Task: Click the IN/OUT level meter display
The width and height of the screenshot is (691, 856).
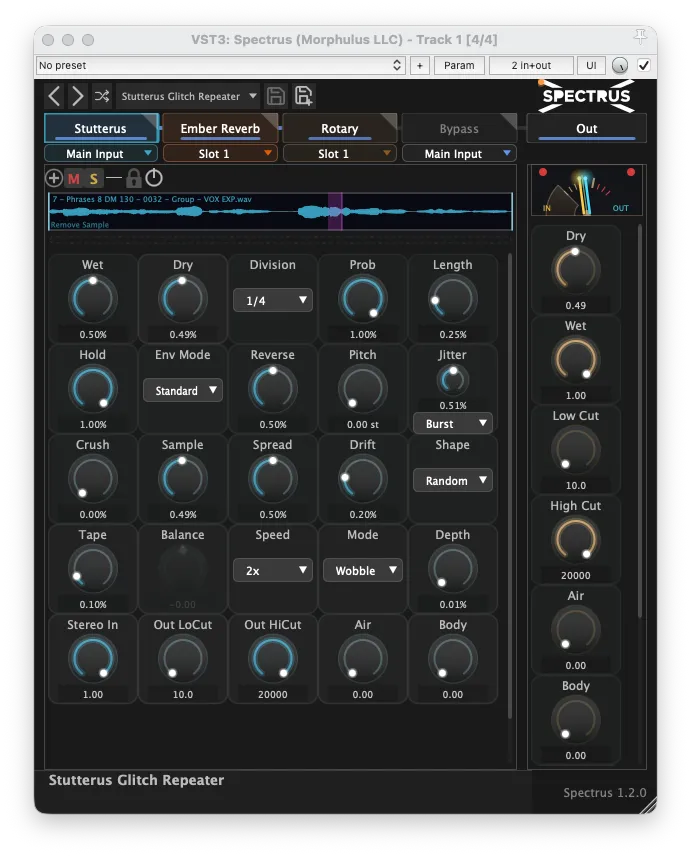Action: [x=587, y=190]
